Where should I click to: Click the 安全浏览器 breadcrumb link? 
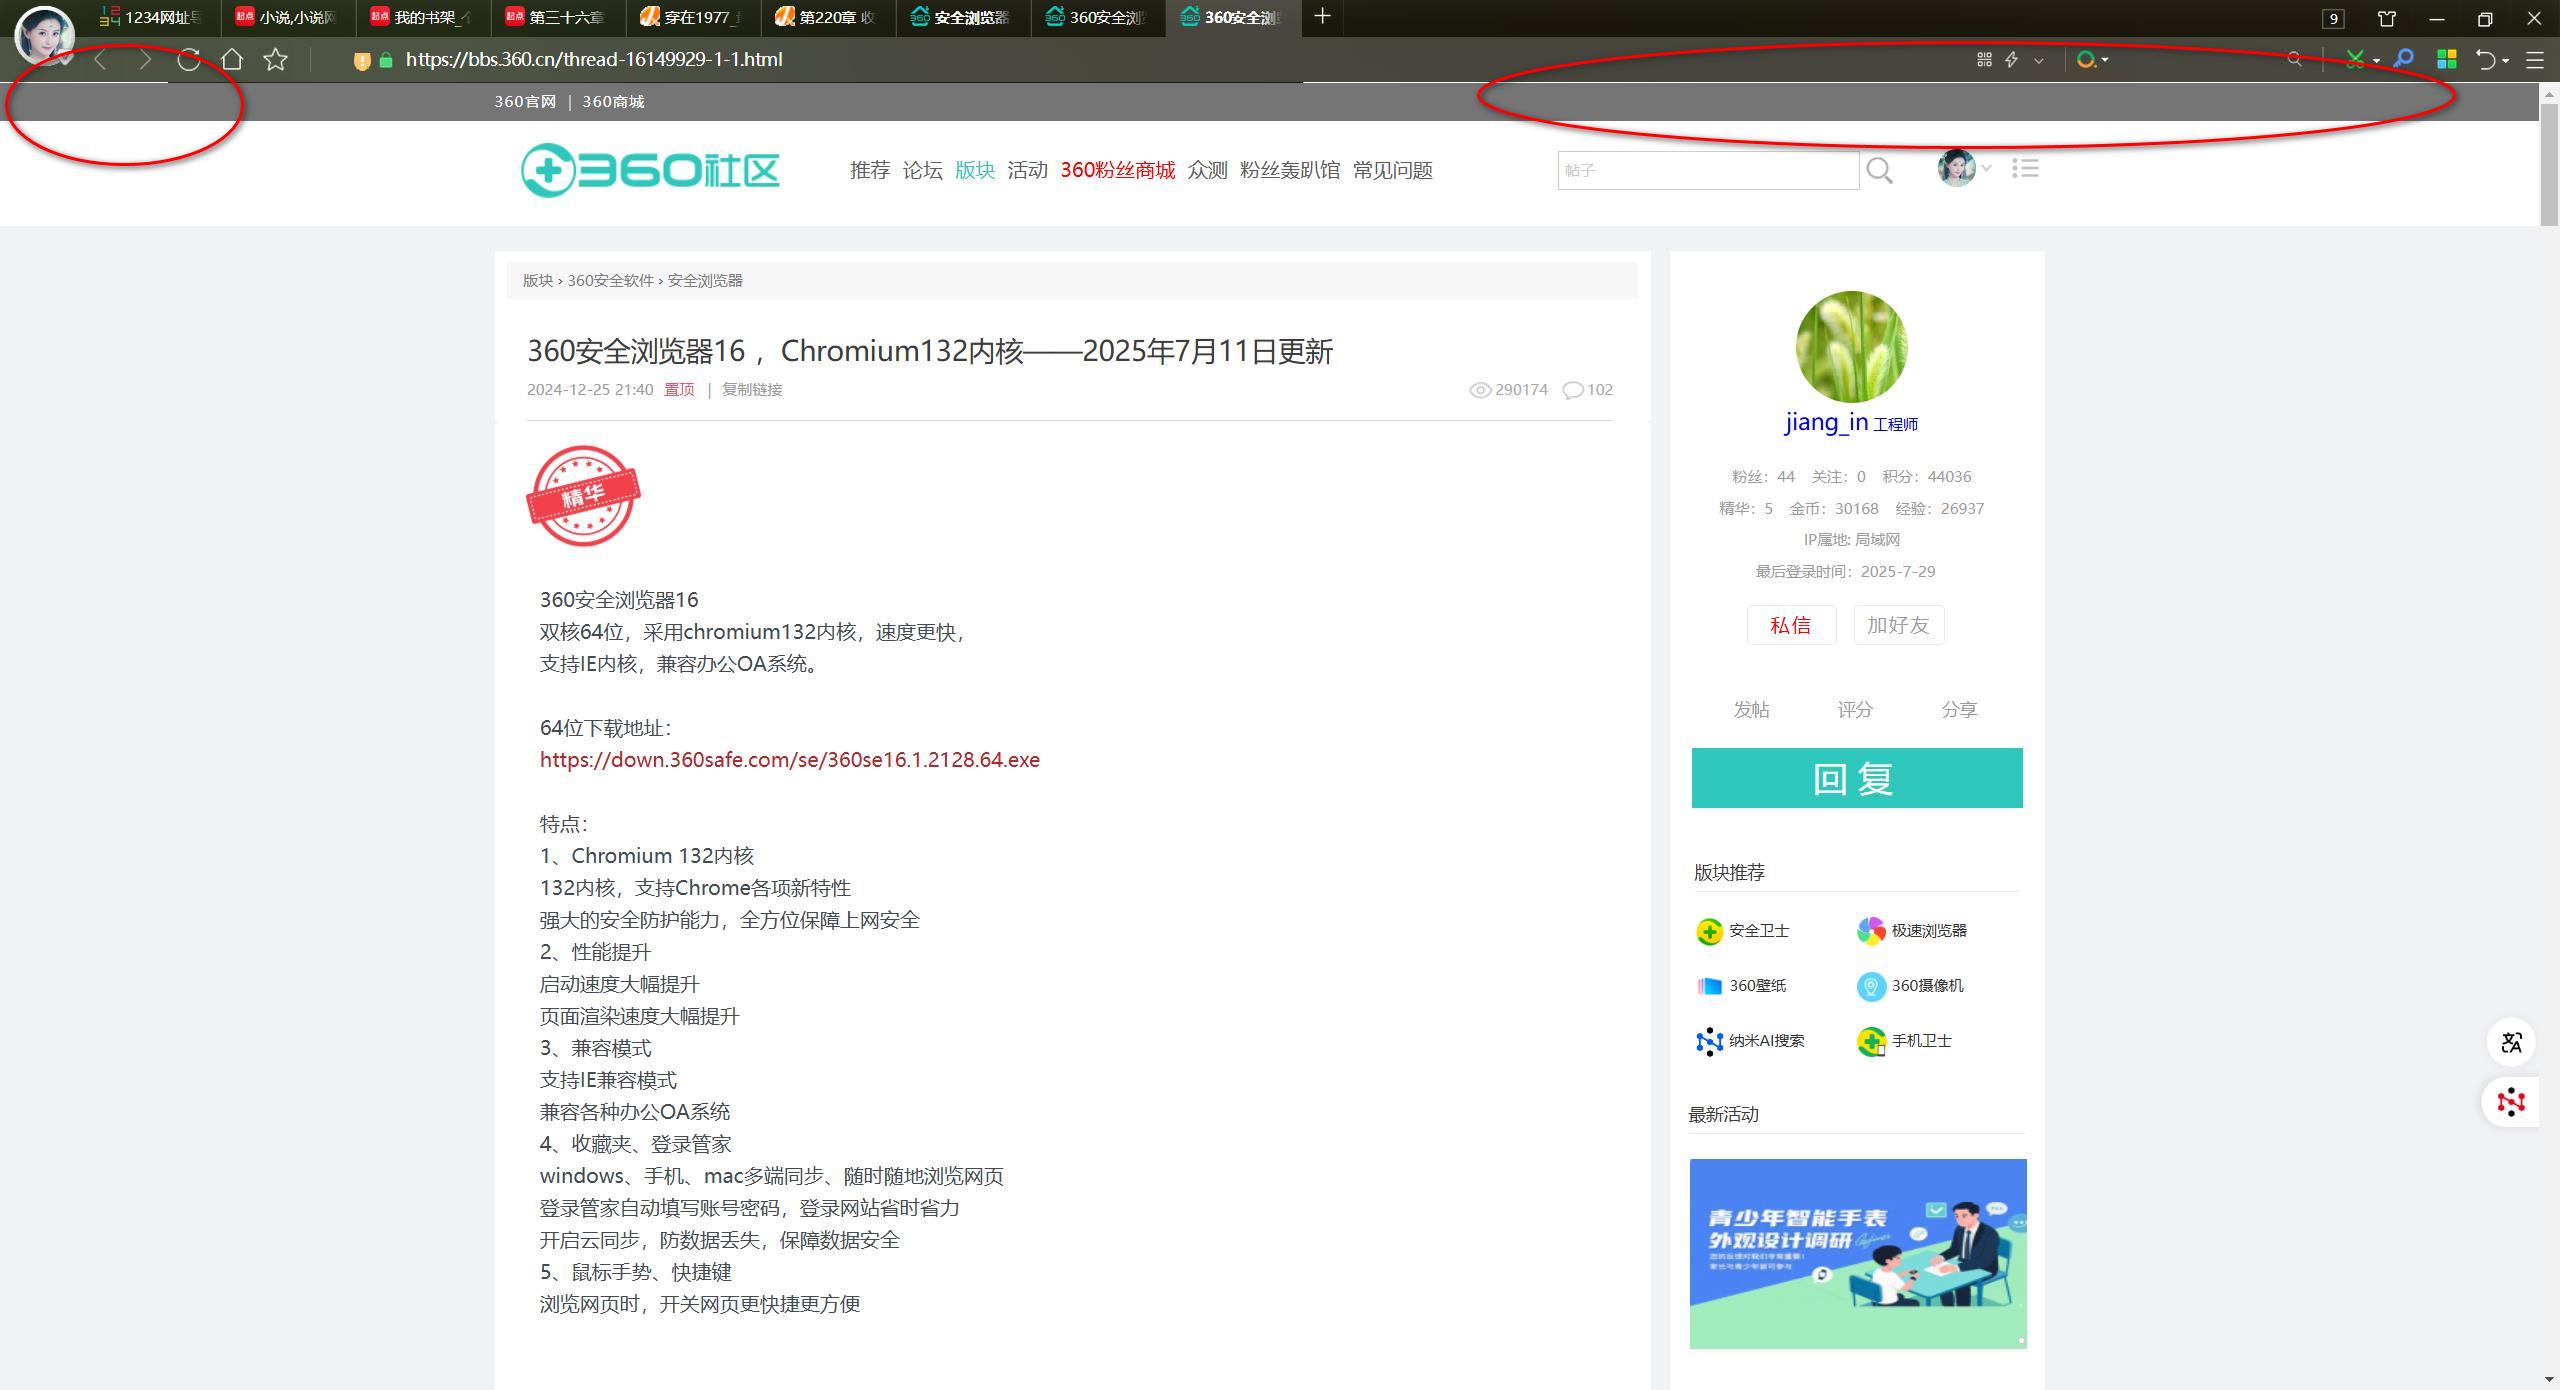(705, 281)
